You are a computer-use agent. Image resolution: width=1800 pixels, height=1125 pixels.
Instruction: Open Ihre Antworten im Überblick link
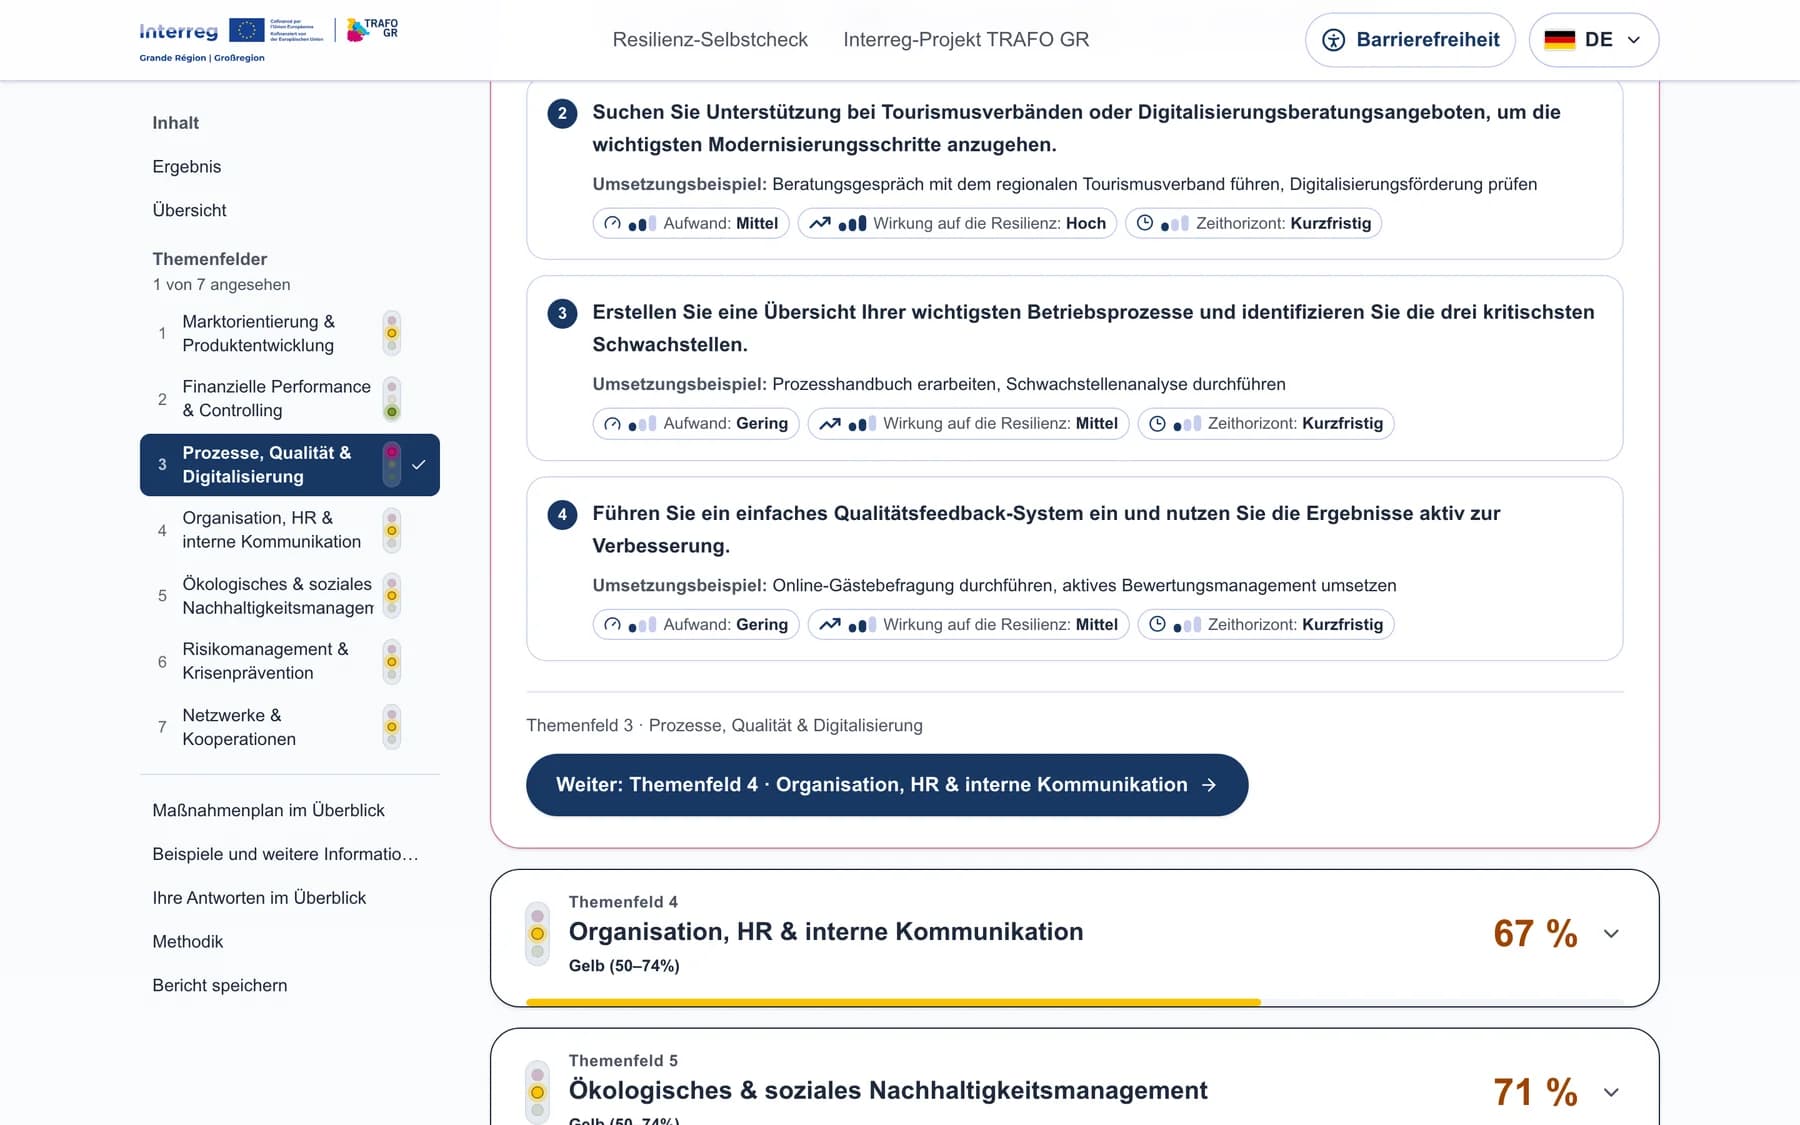[259, 898]
